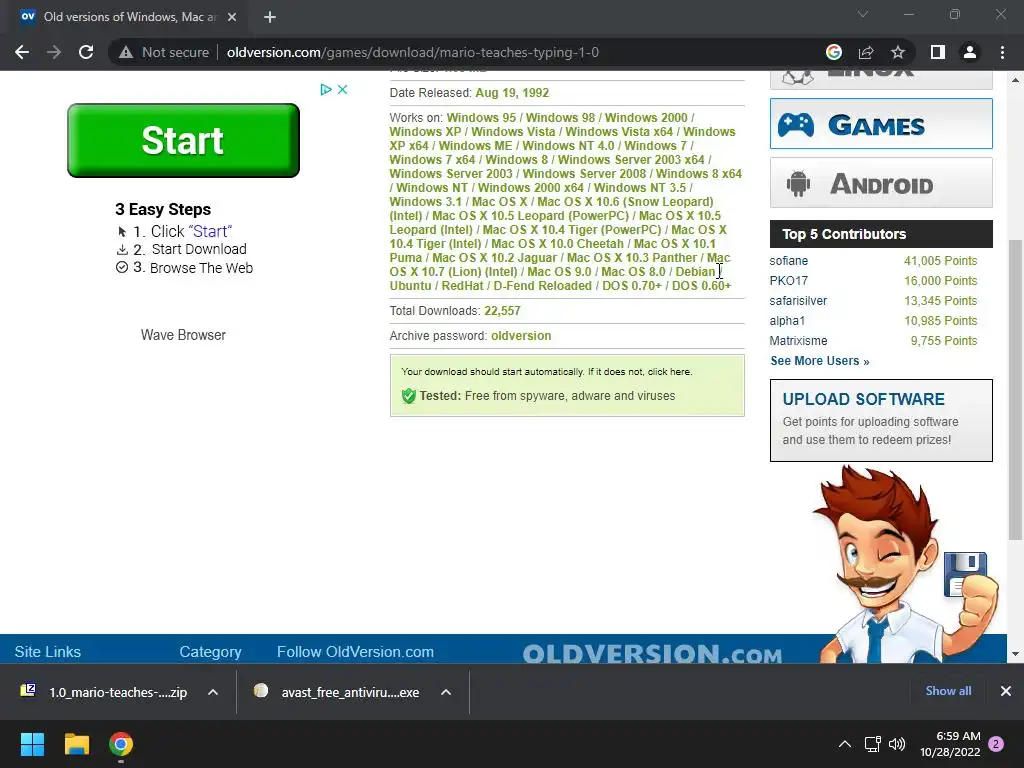Reload the oldversion.com page
1024x768 pixels.
pyautogui.click(x=86, y=52)
